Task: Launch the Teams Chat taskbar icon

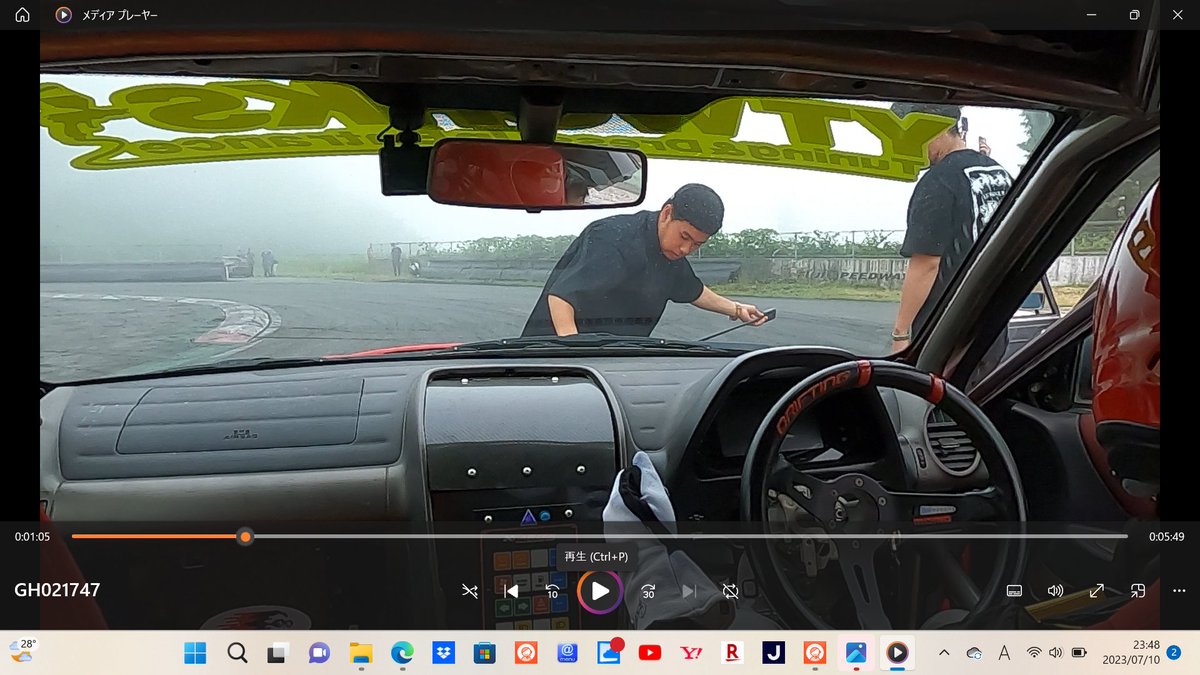Action: point(319,653)
